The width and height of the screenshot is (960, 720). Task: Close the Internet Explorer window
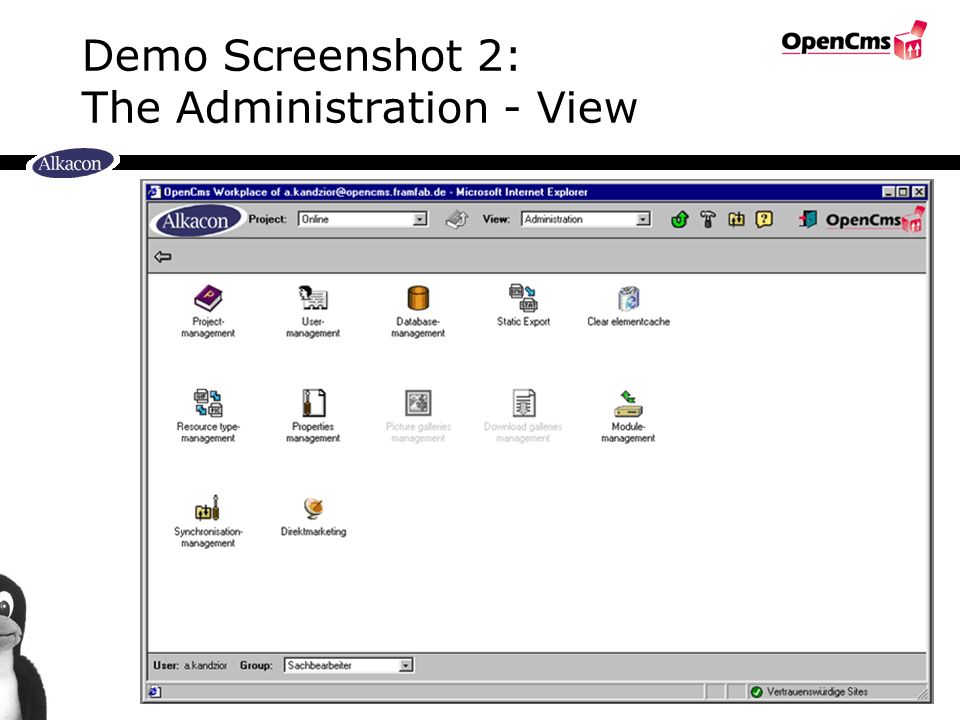pyautogui.click(x=918, y=192)
